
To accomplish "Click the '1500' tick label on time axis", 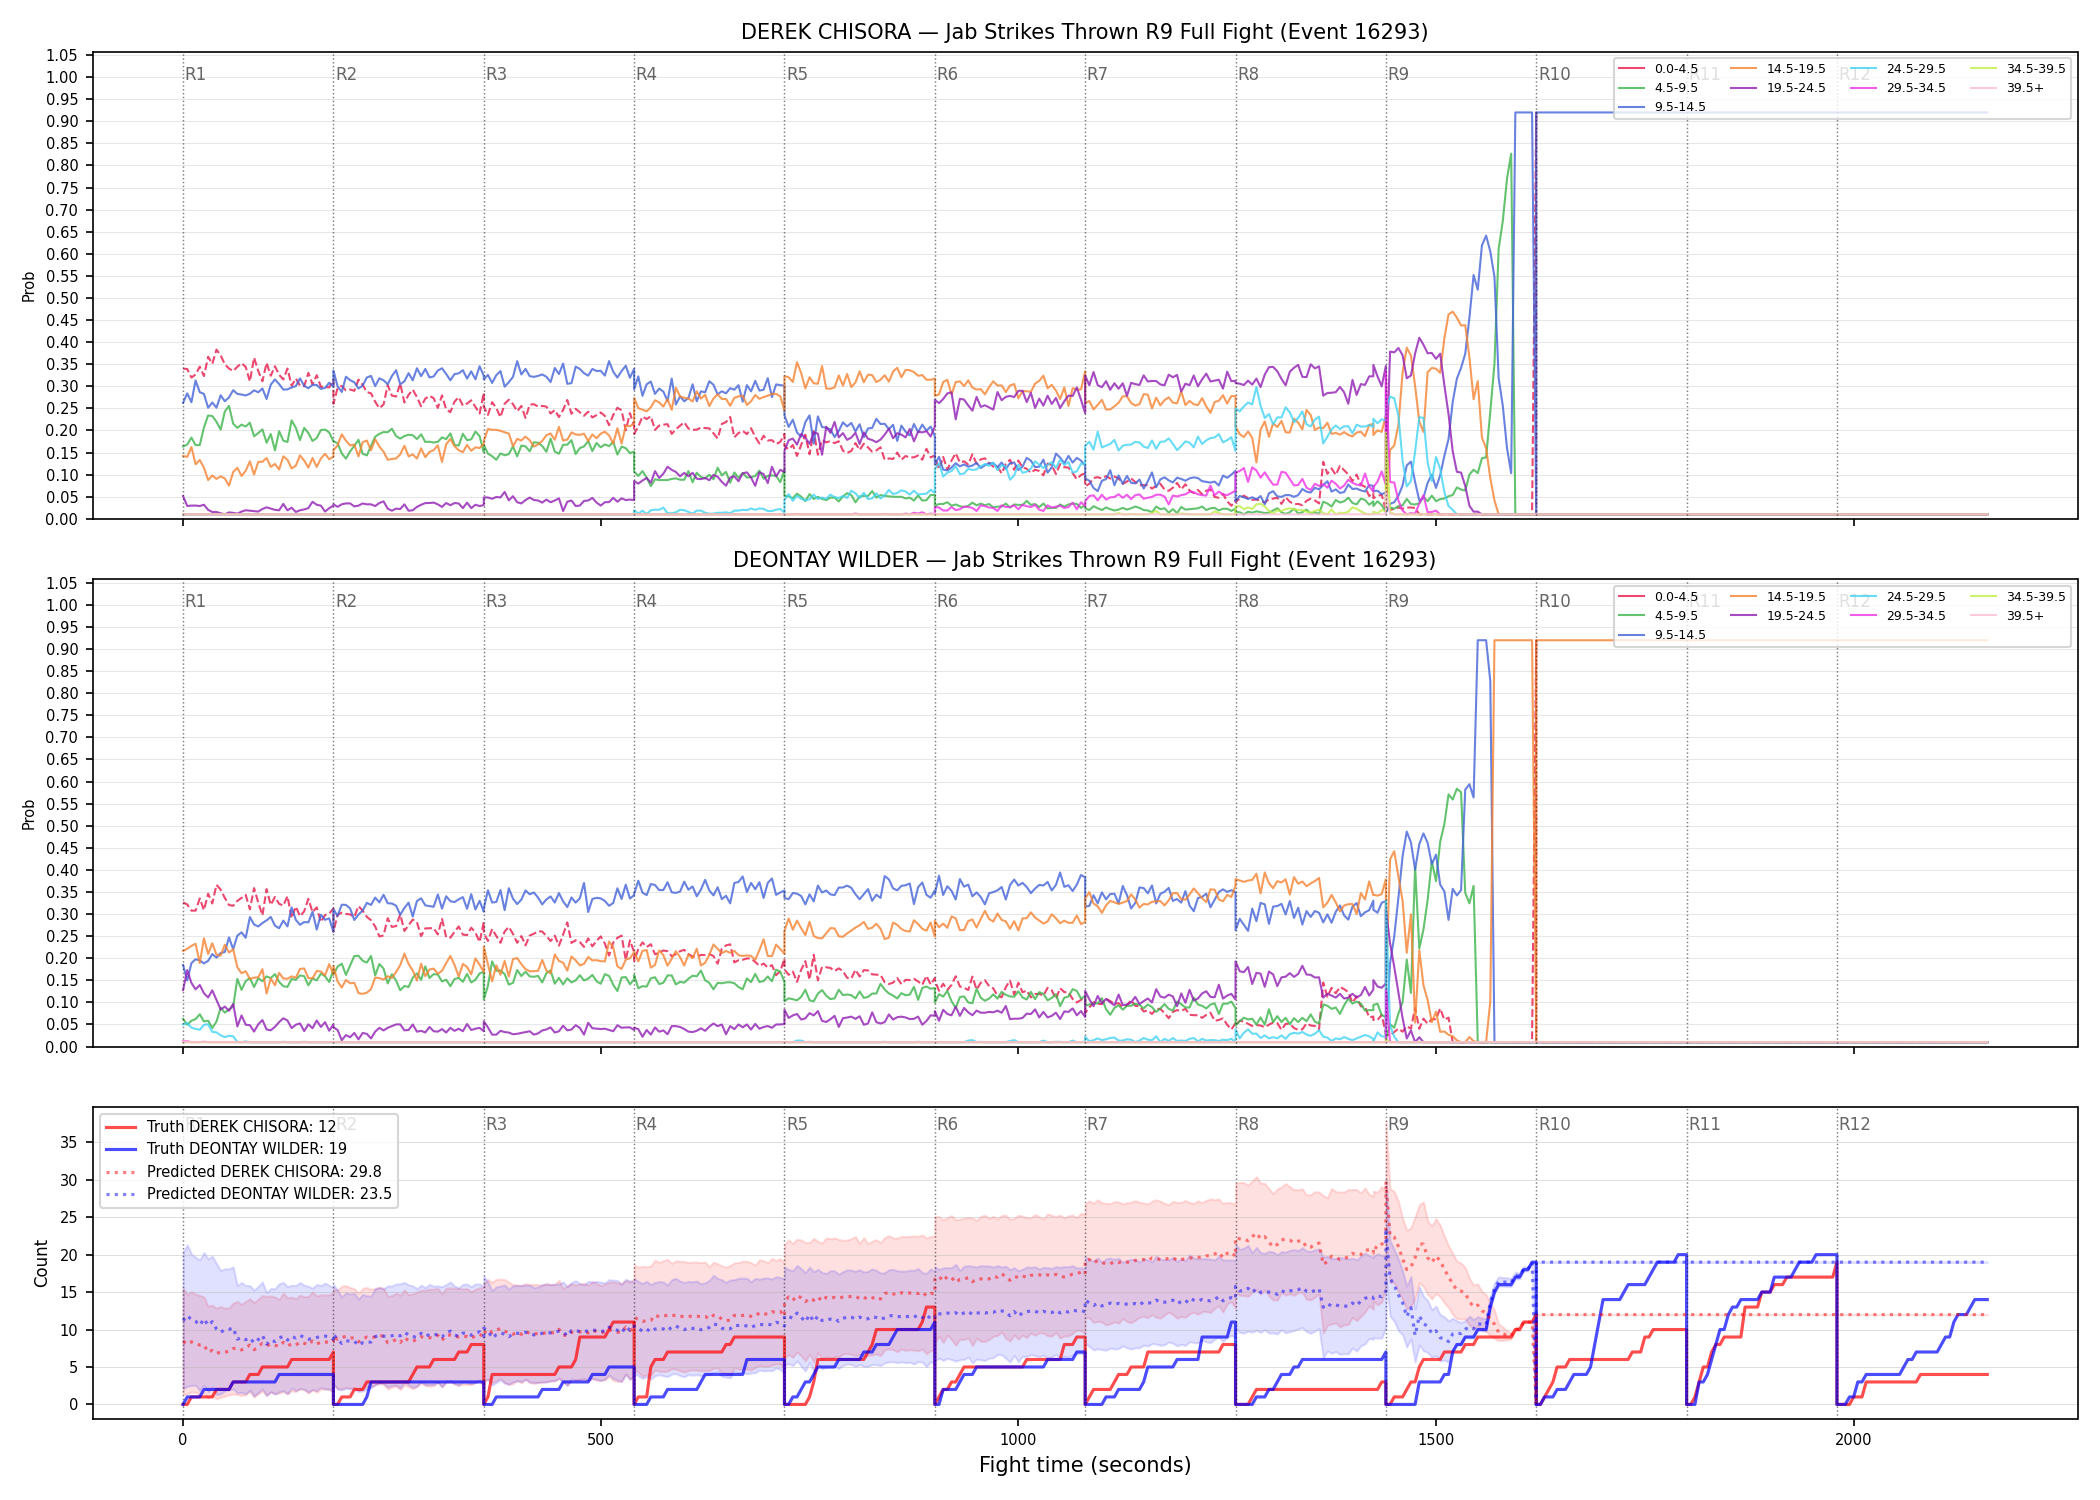I will click(1436, 1440).
